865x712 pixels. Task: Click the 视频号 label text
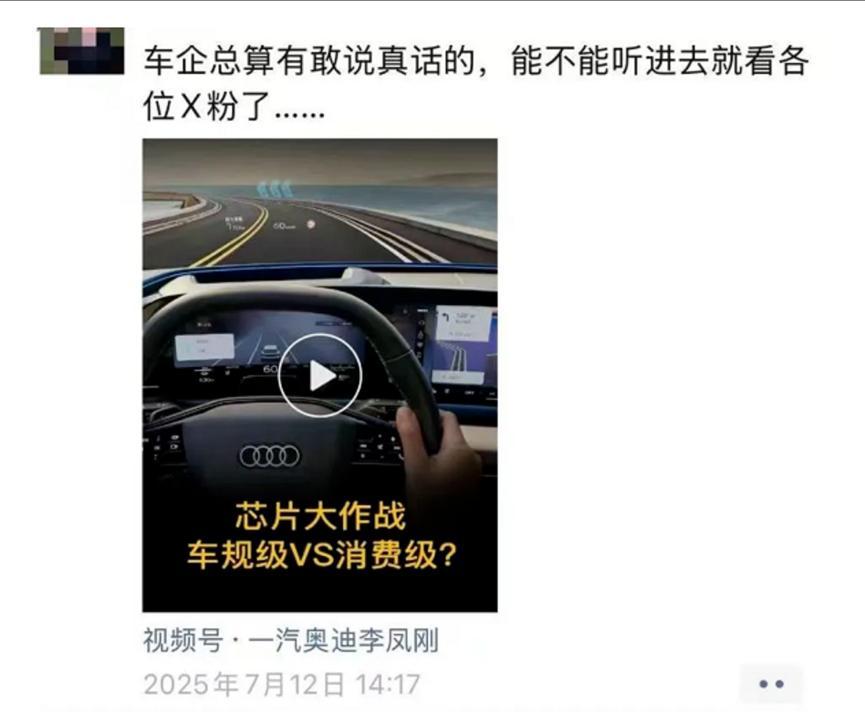[x=183, y=641]
